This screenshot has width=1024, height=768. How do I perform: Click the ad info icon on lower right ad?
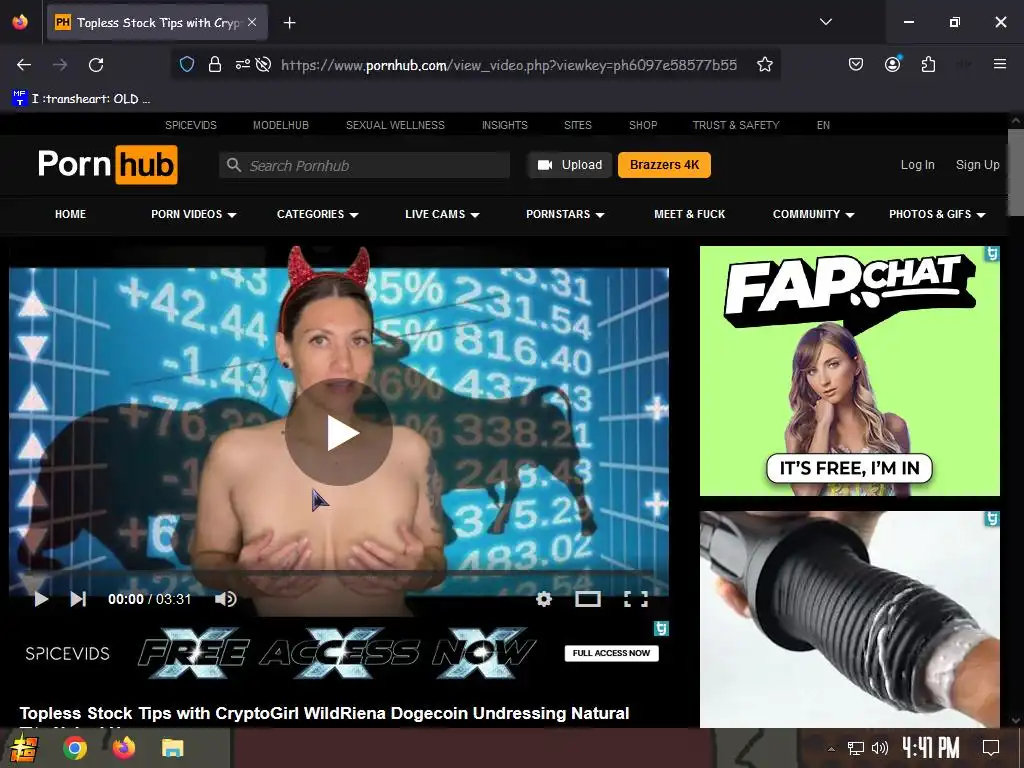[993, 519]
